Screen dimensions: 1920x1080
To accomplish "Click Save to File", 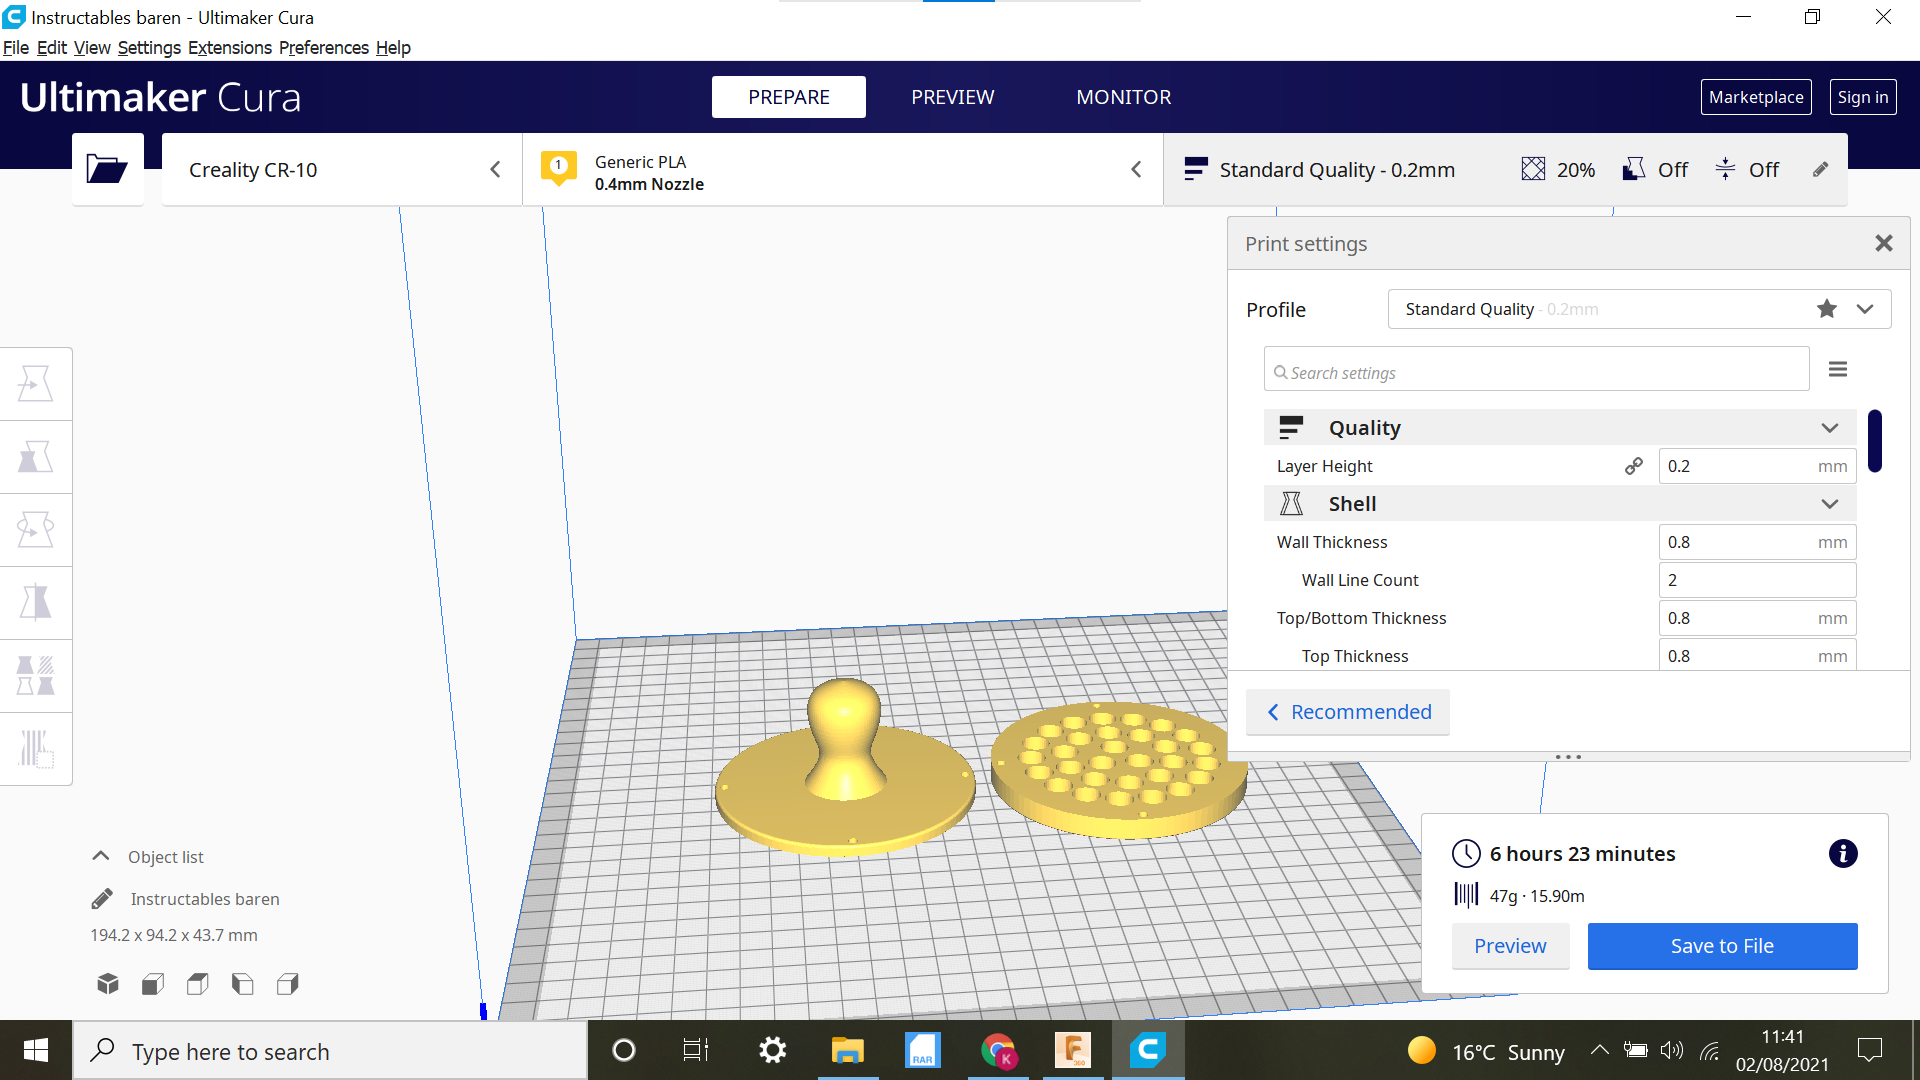I will [1722, 945].
